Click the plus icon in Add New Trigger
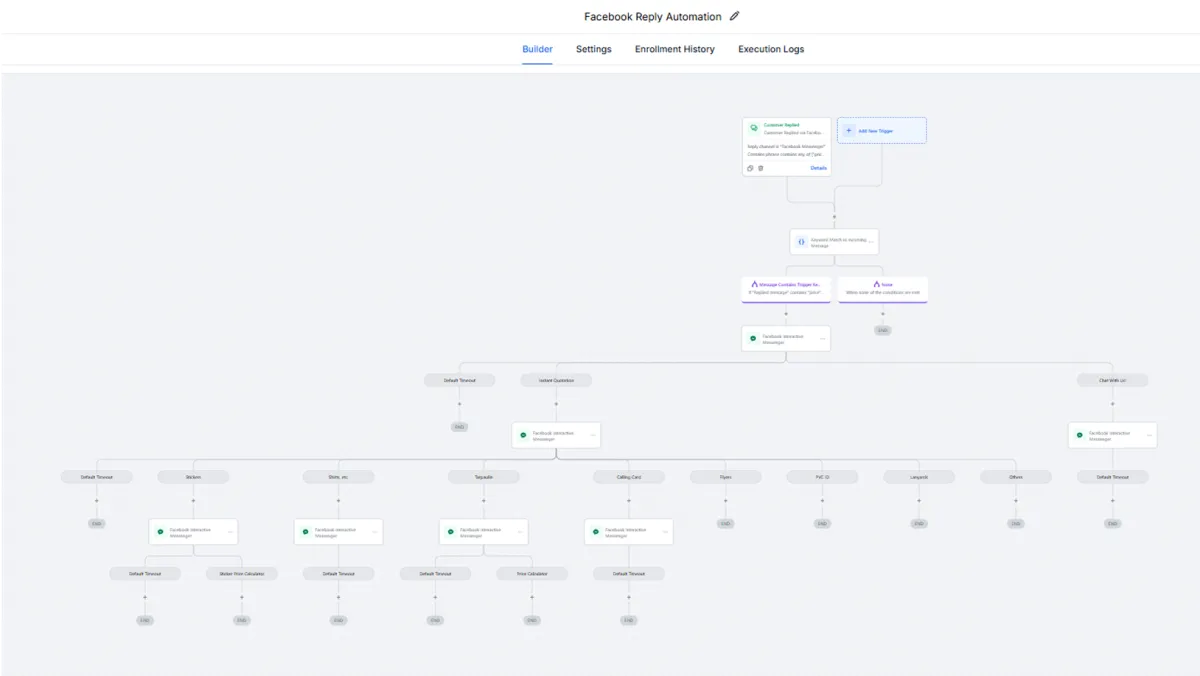The image size is (1200, 676). pyautogui.click(x=849, y=130)
